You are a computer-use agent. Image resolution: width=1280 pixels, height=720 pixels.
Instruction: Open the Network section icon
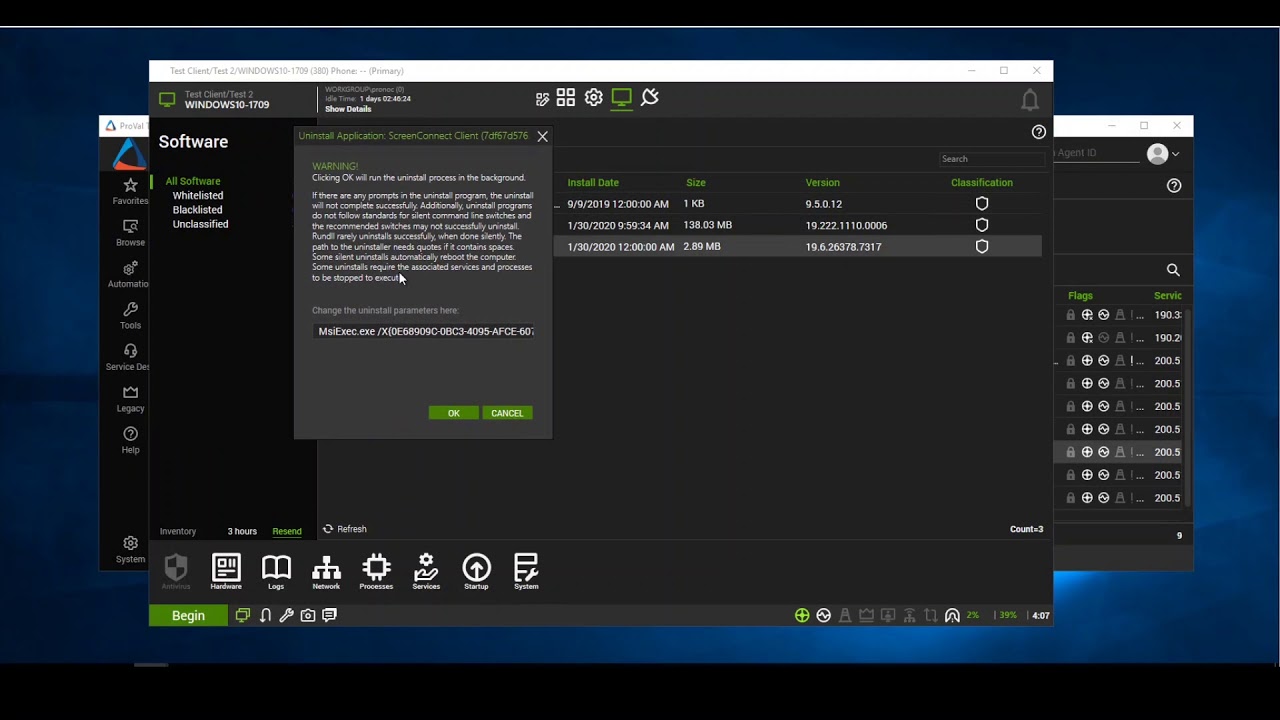(x=326, y=571)
